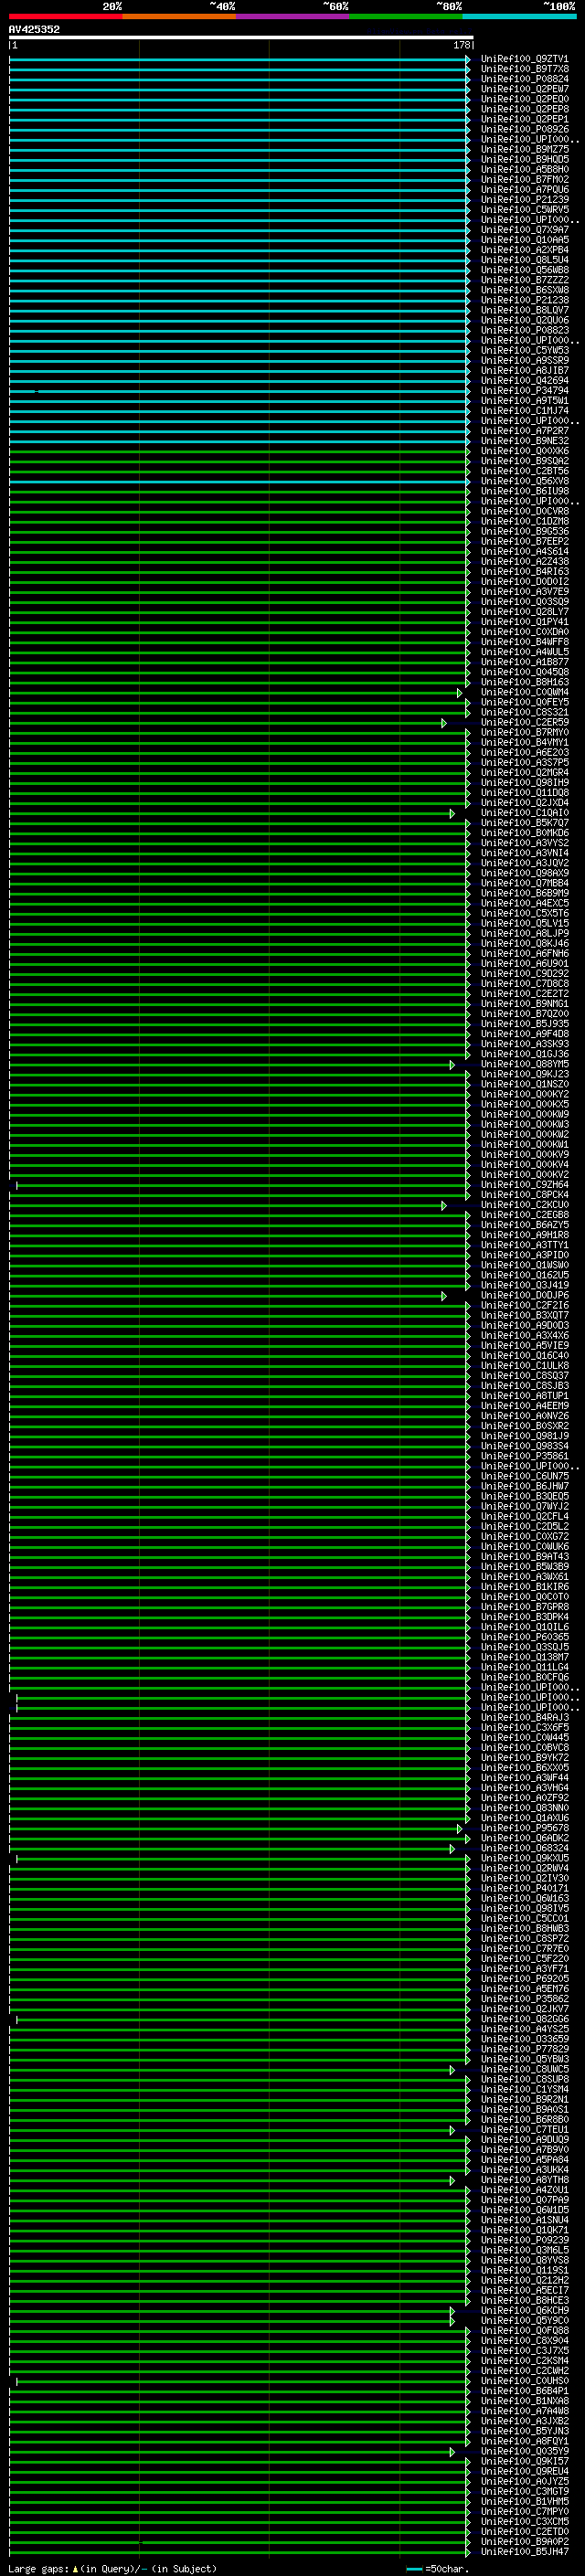
Task: Select the UniRef100_Q98IV5 label
Action: 525,1908
